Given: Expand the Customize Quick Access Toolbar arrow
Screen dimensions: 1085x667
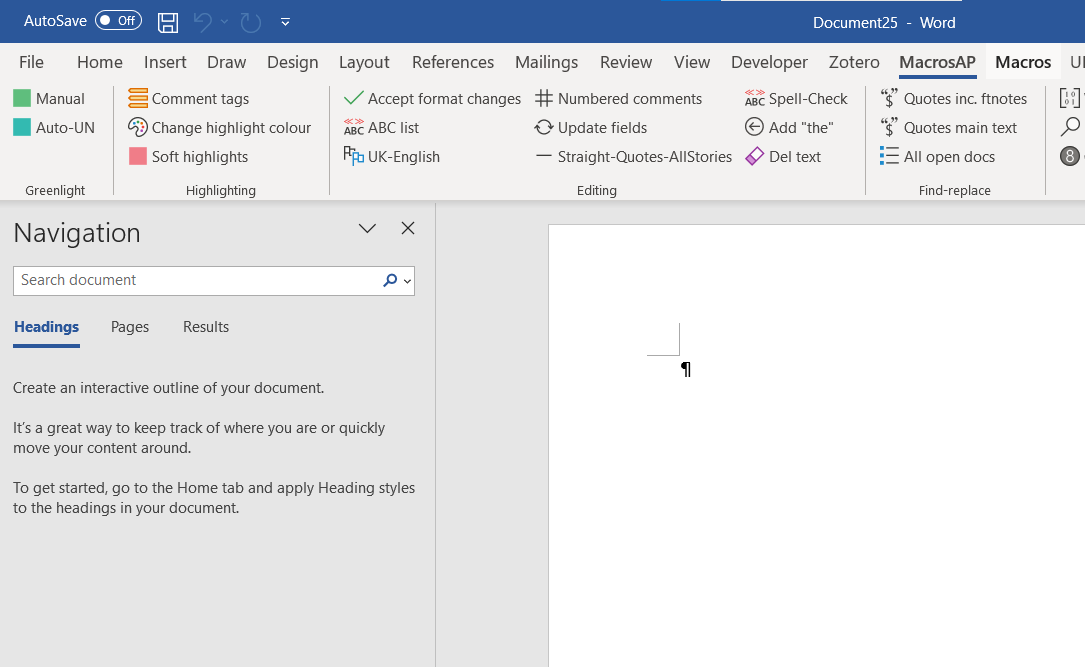Looking at the screenshot, I should tap(286, 21).
